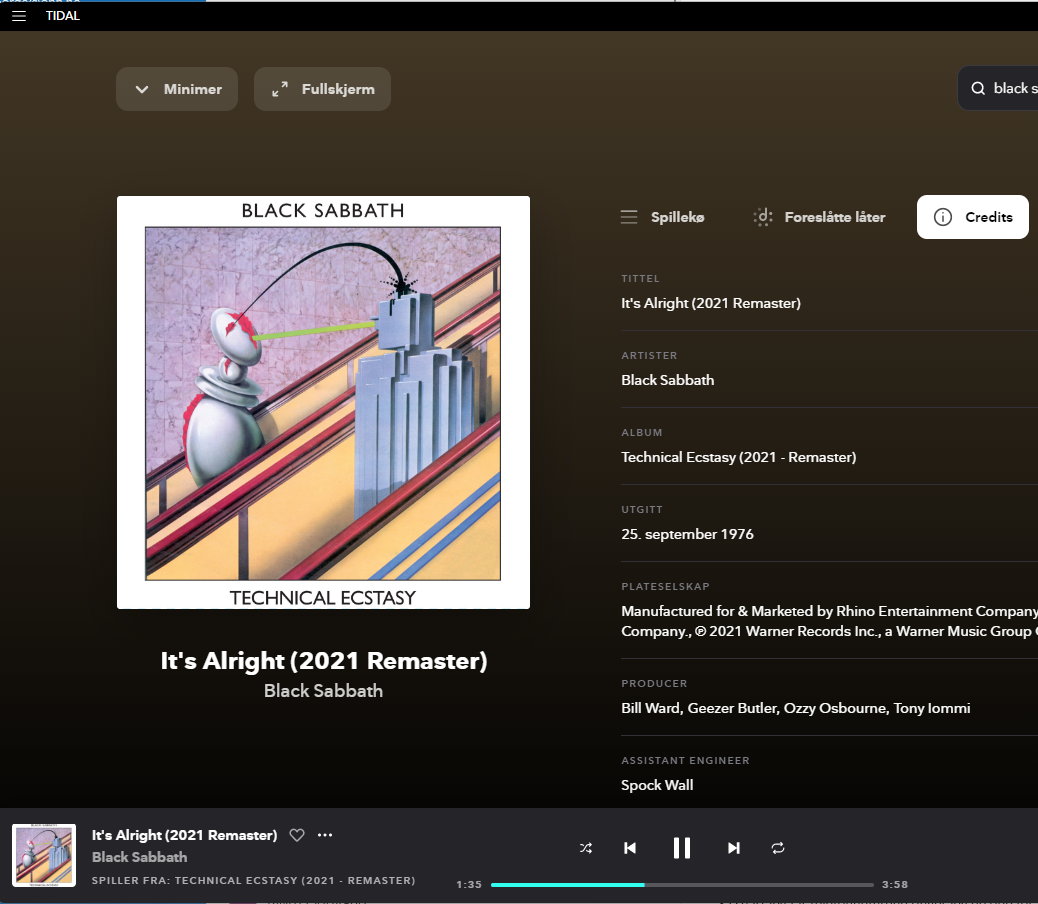1038x904 pixels.
Task: Focus the search field containing "black s"
Action: coord(998,88)
